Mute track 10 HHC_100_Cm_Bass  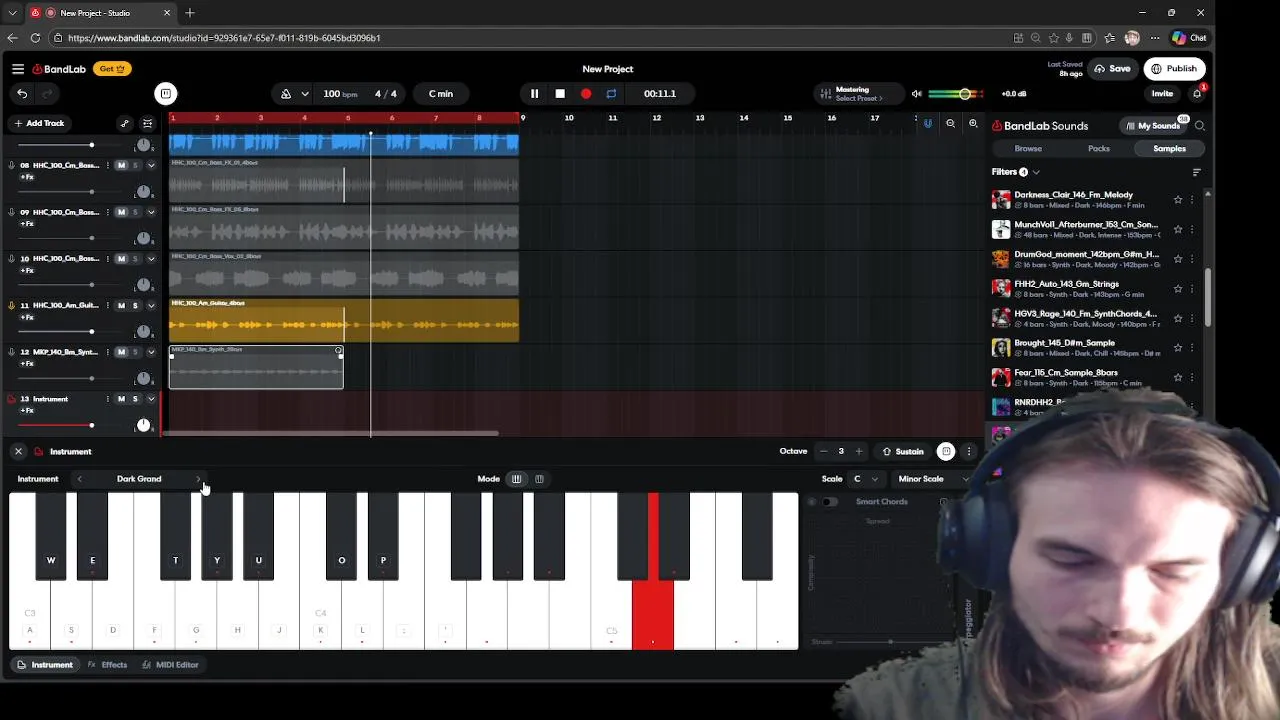pos(121,259)
